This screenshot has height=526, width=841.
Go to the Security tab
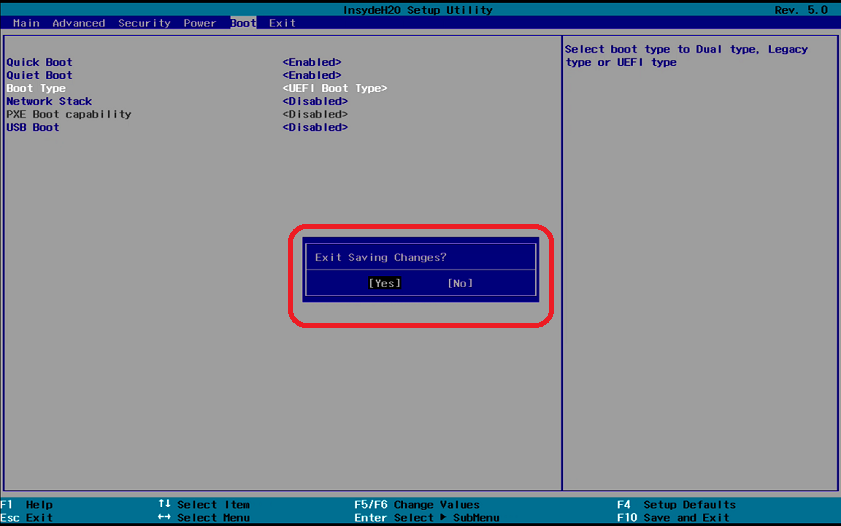click(144, 23)
